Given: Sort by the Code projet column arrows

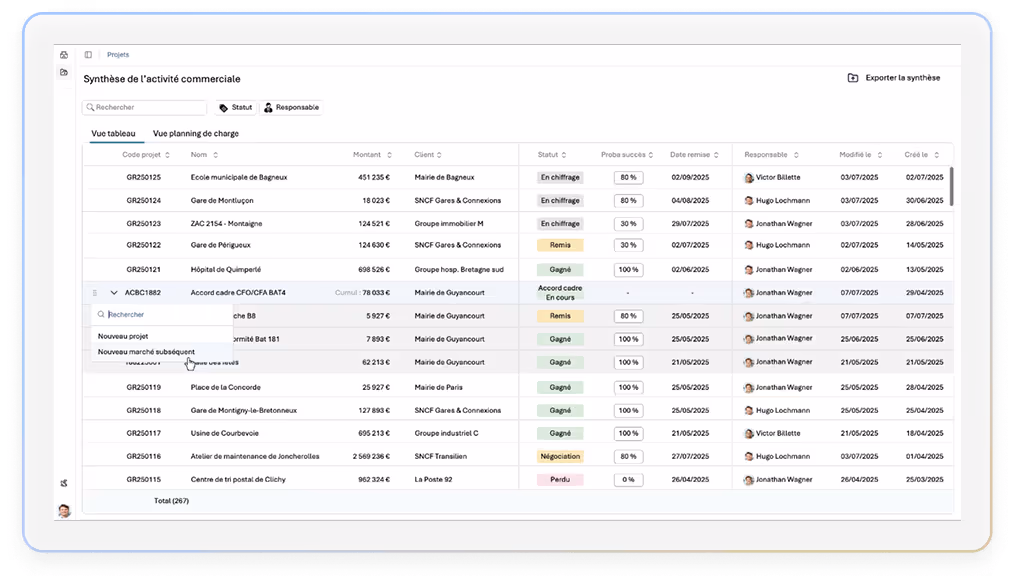Looking at the screenshot, I should [167, 155].
